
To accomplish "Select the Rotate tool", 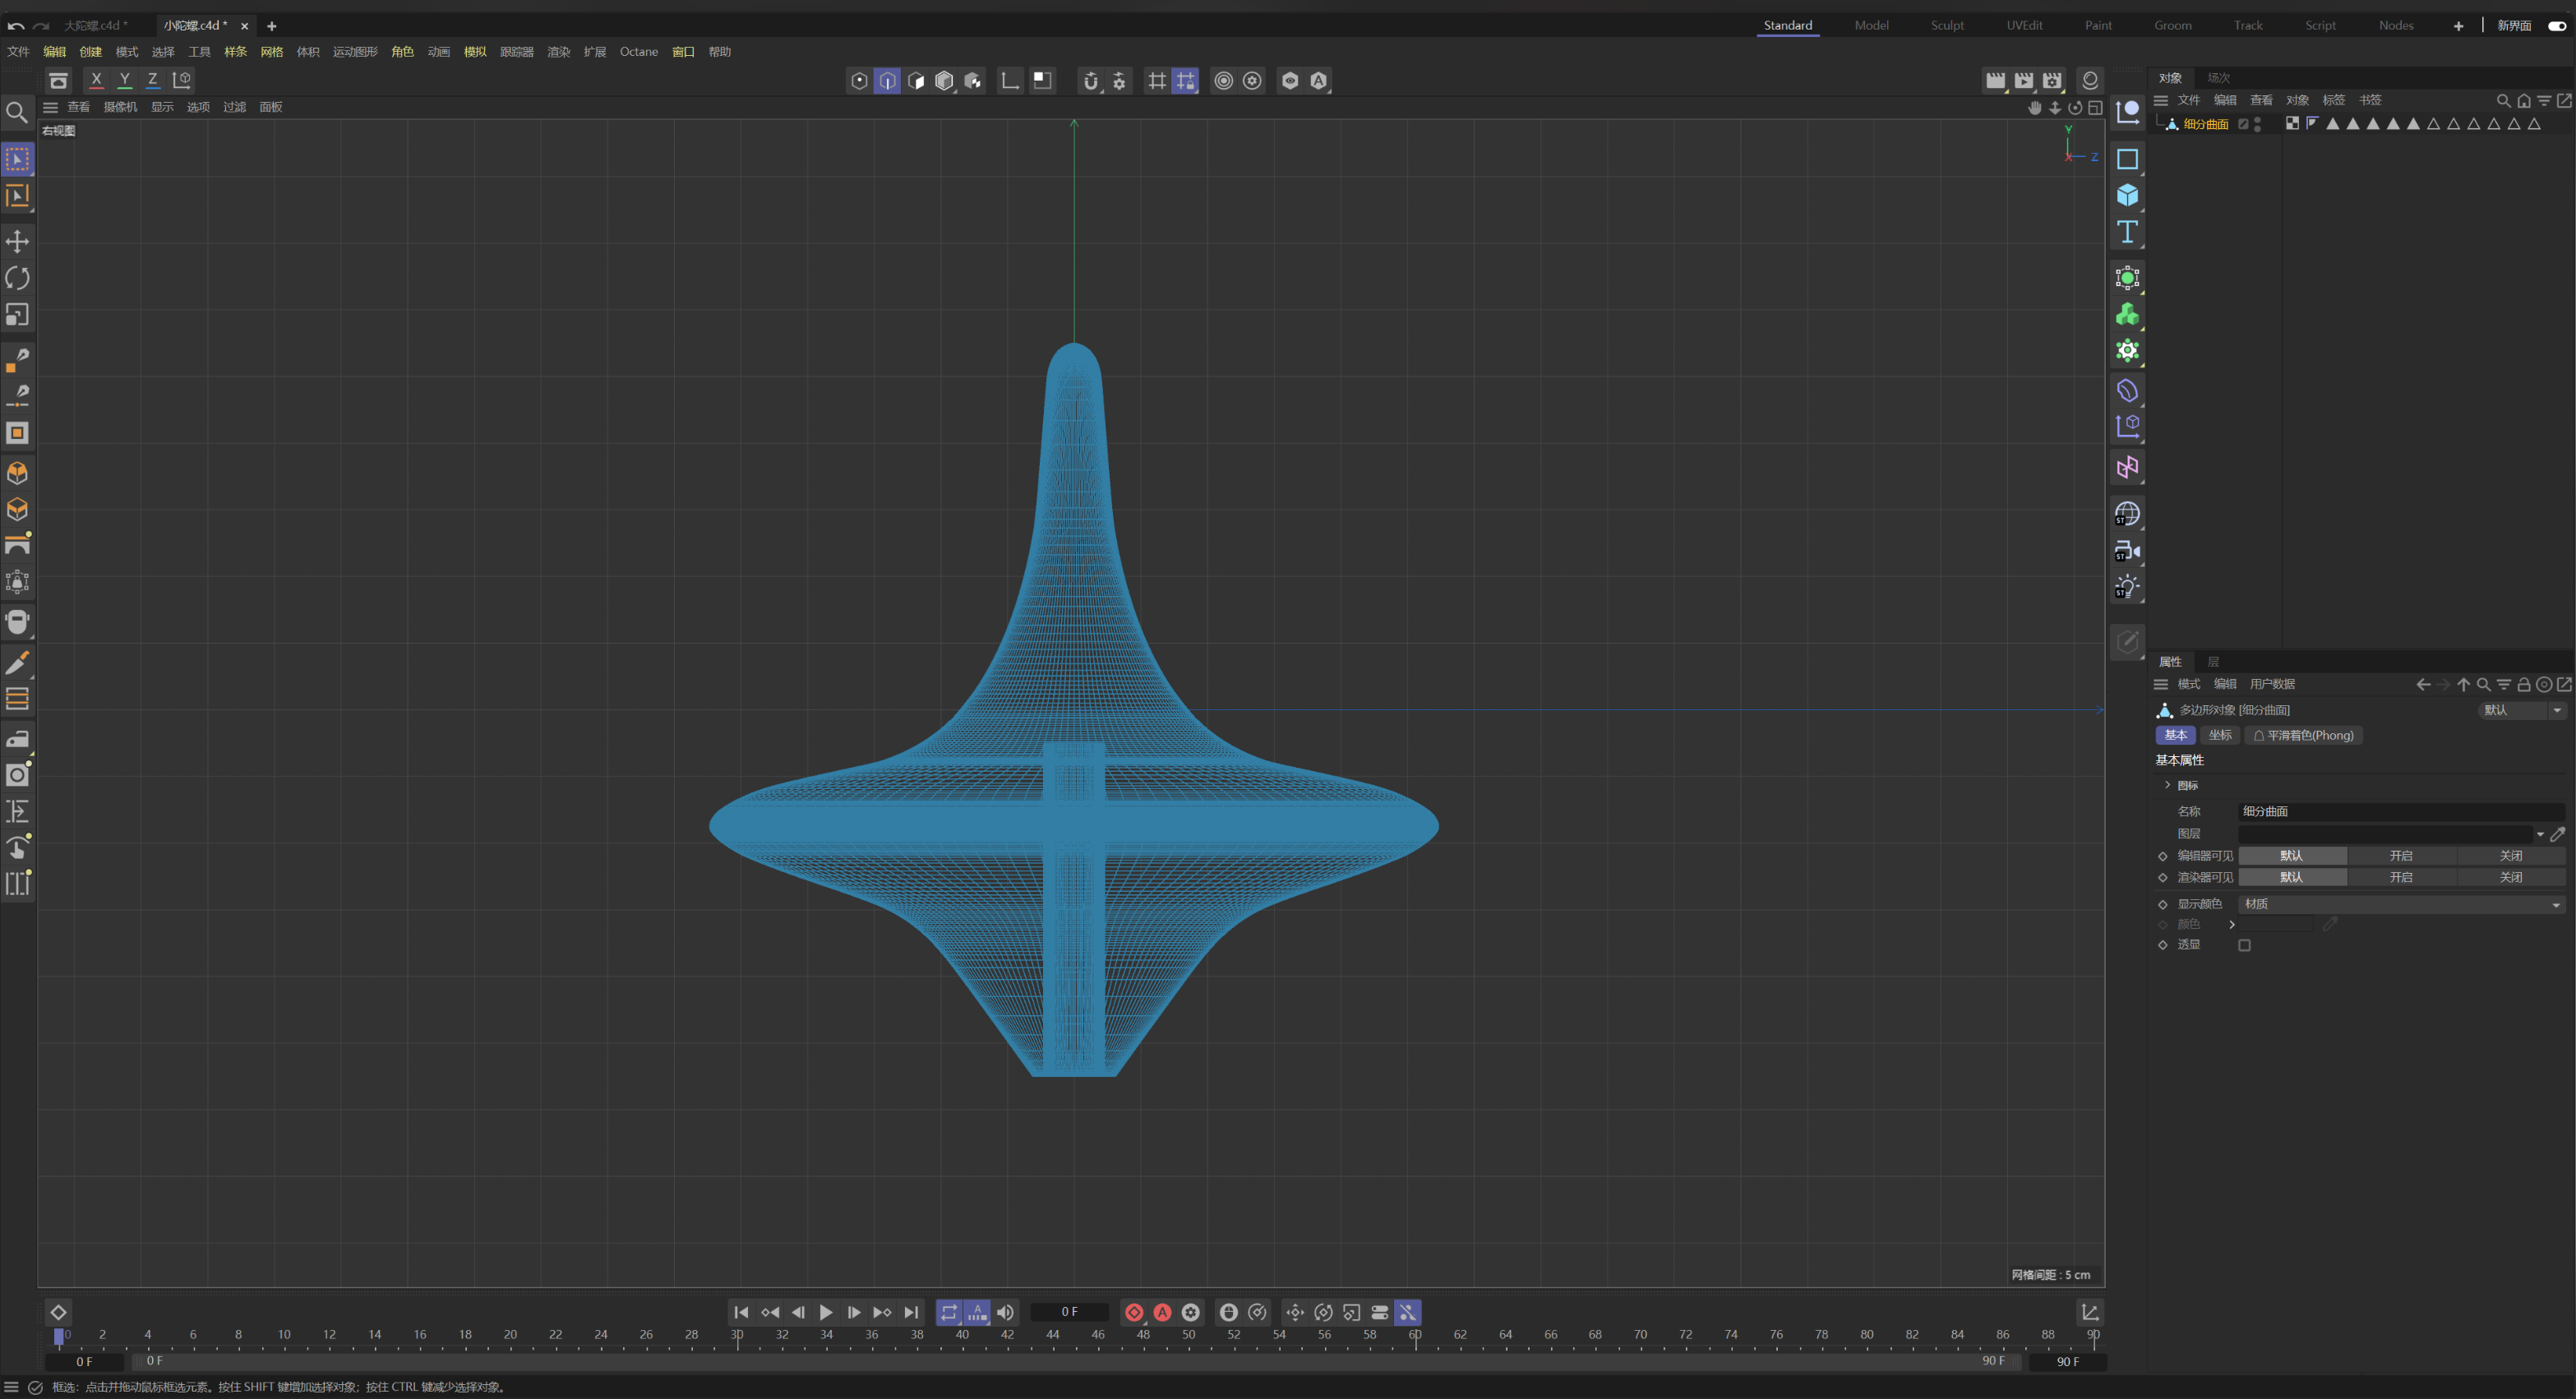I will pyautogui.click(x=17, y=278).
